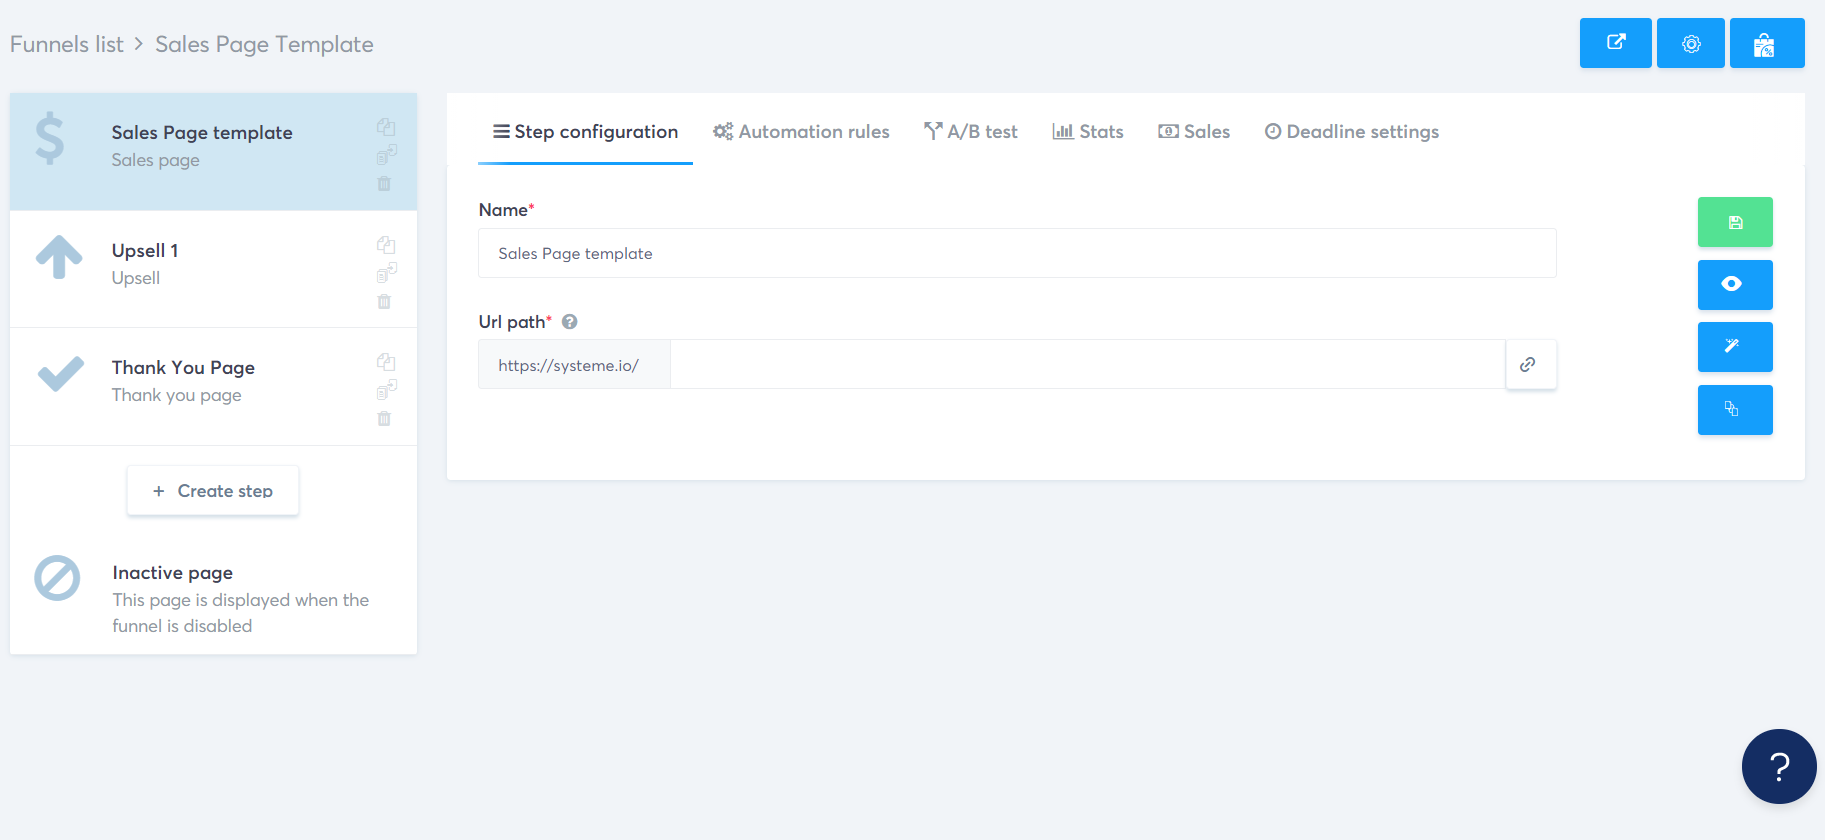Select the Sales Page template step

coord(213,151)
